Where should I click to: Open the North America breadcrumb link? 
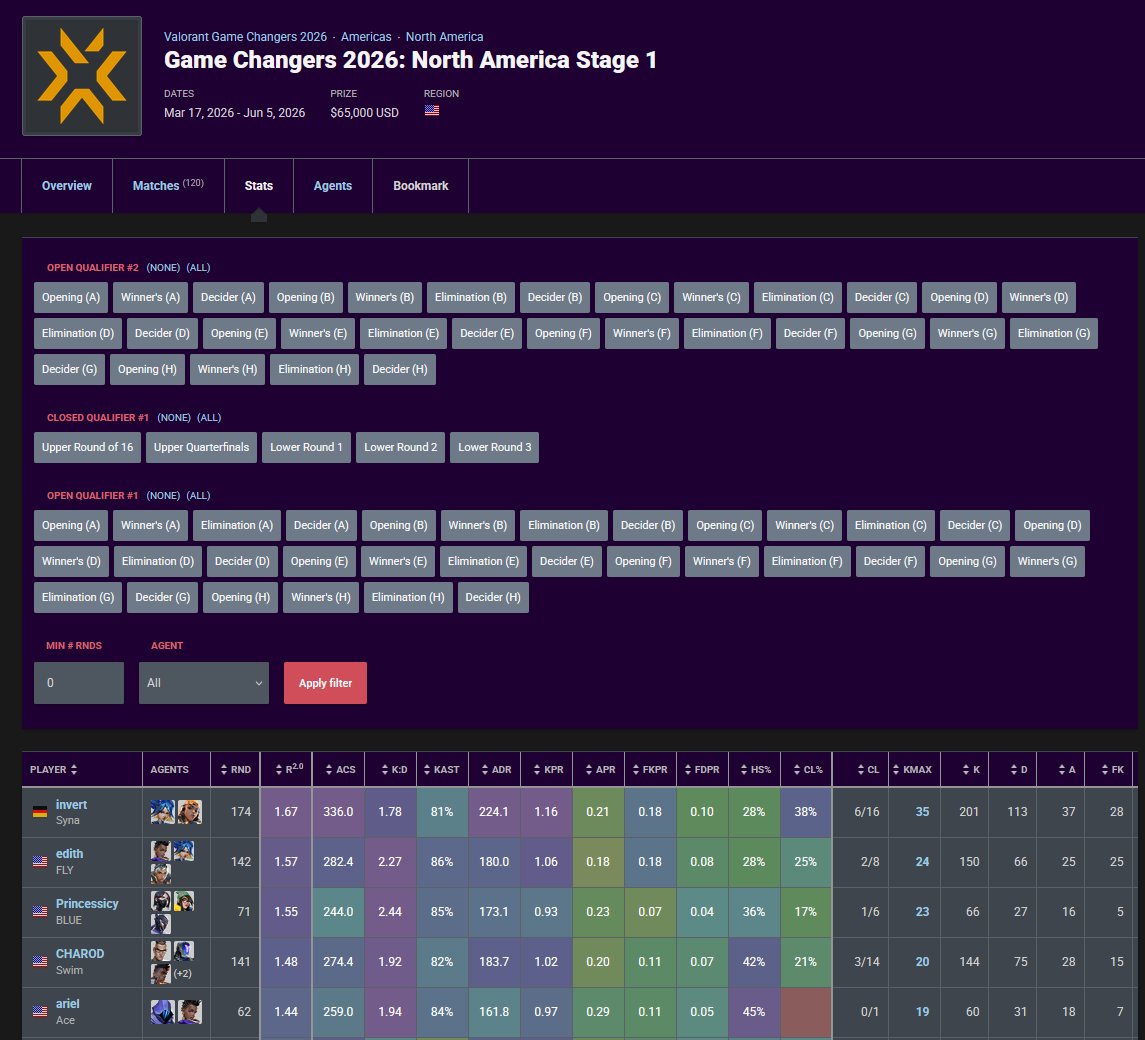click(x=444, y=37)
